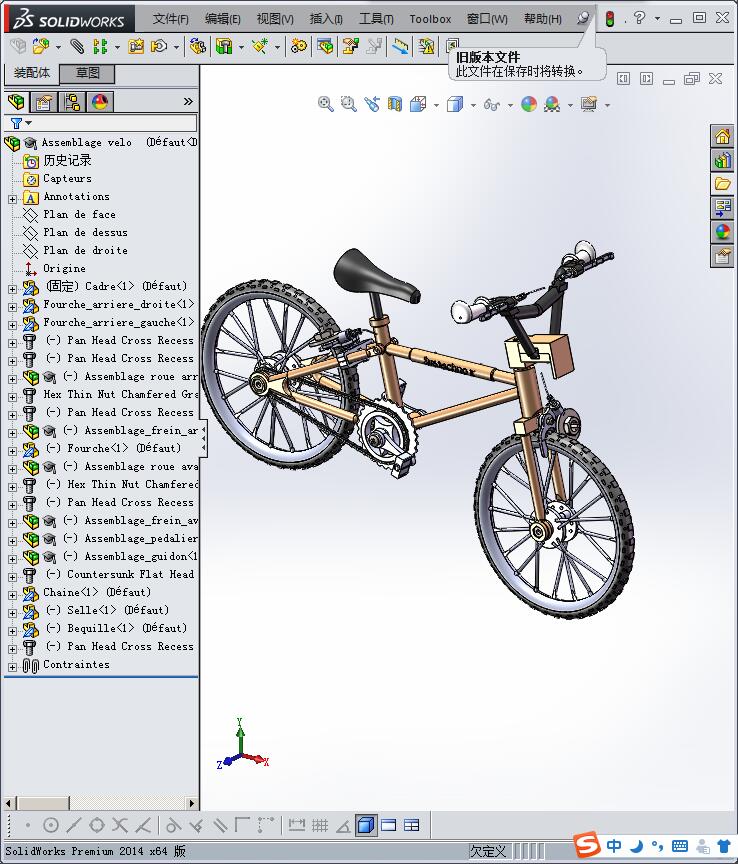Toggle the center point snap button
This screenshot has height=864, width=738.
click(x=51, y=825)
